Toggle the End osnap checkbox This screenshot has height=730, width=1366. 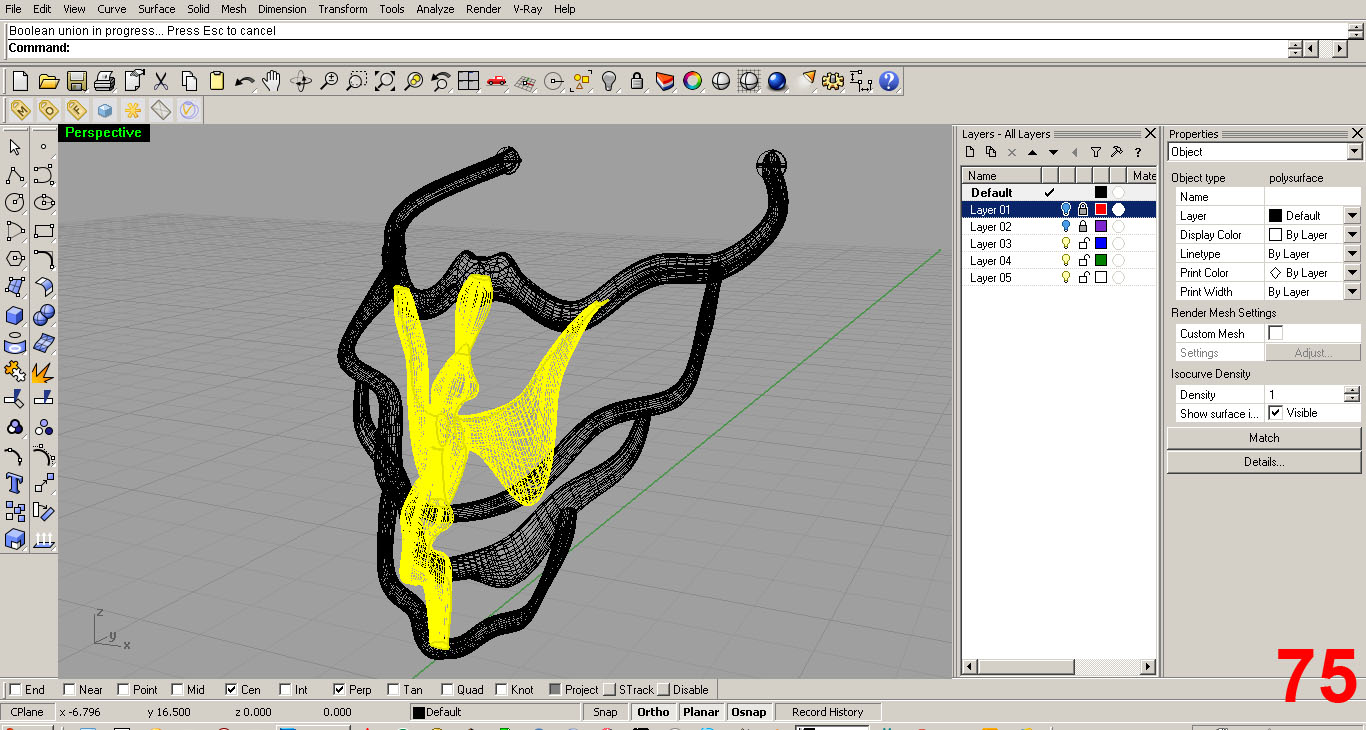point(15,689)
